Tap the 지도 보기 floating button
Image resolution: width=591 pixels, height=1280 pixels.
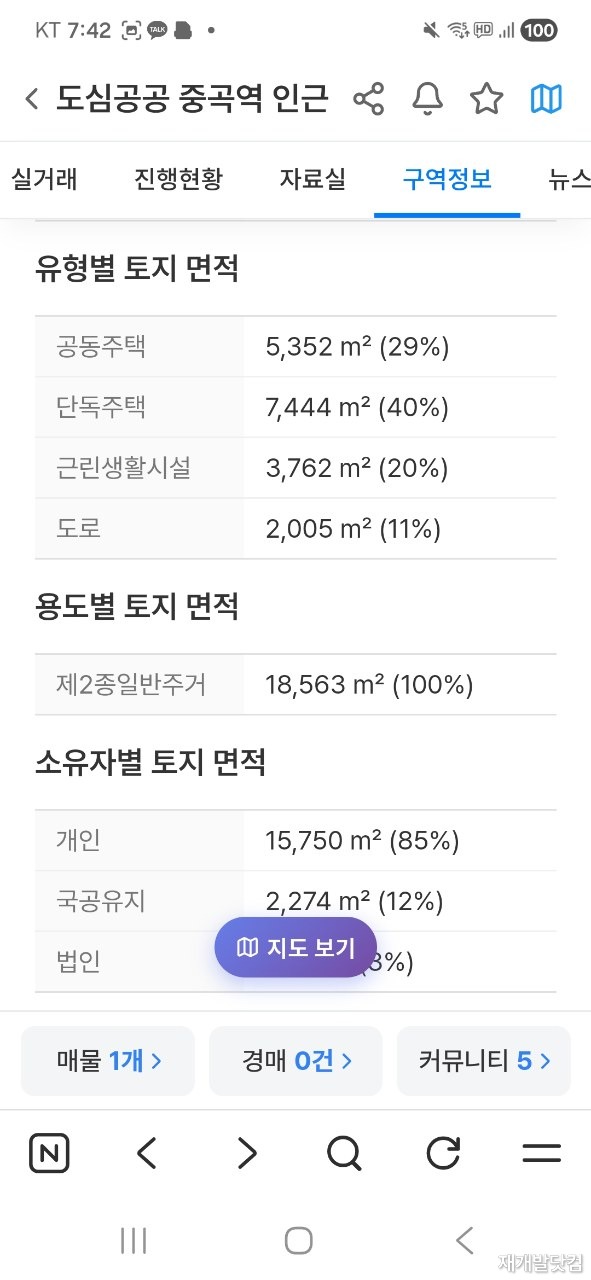click(x=296, y=947)
